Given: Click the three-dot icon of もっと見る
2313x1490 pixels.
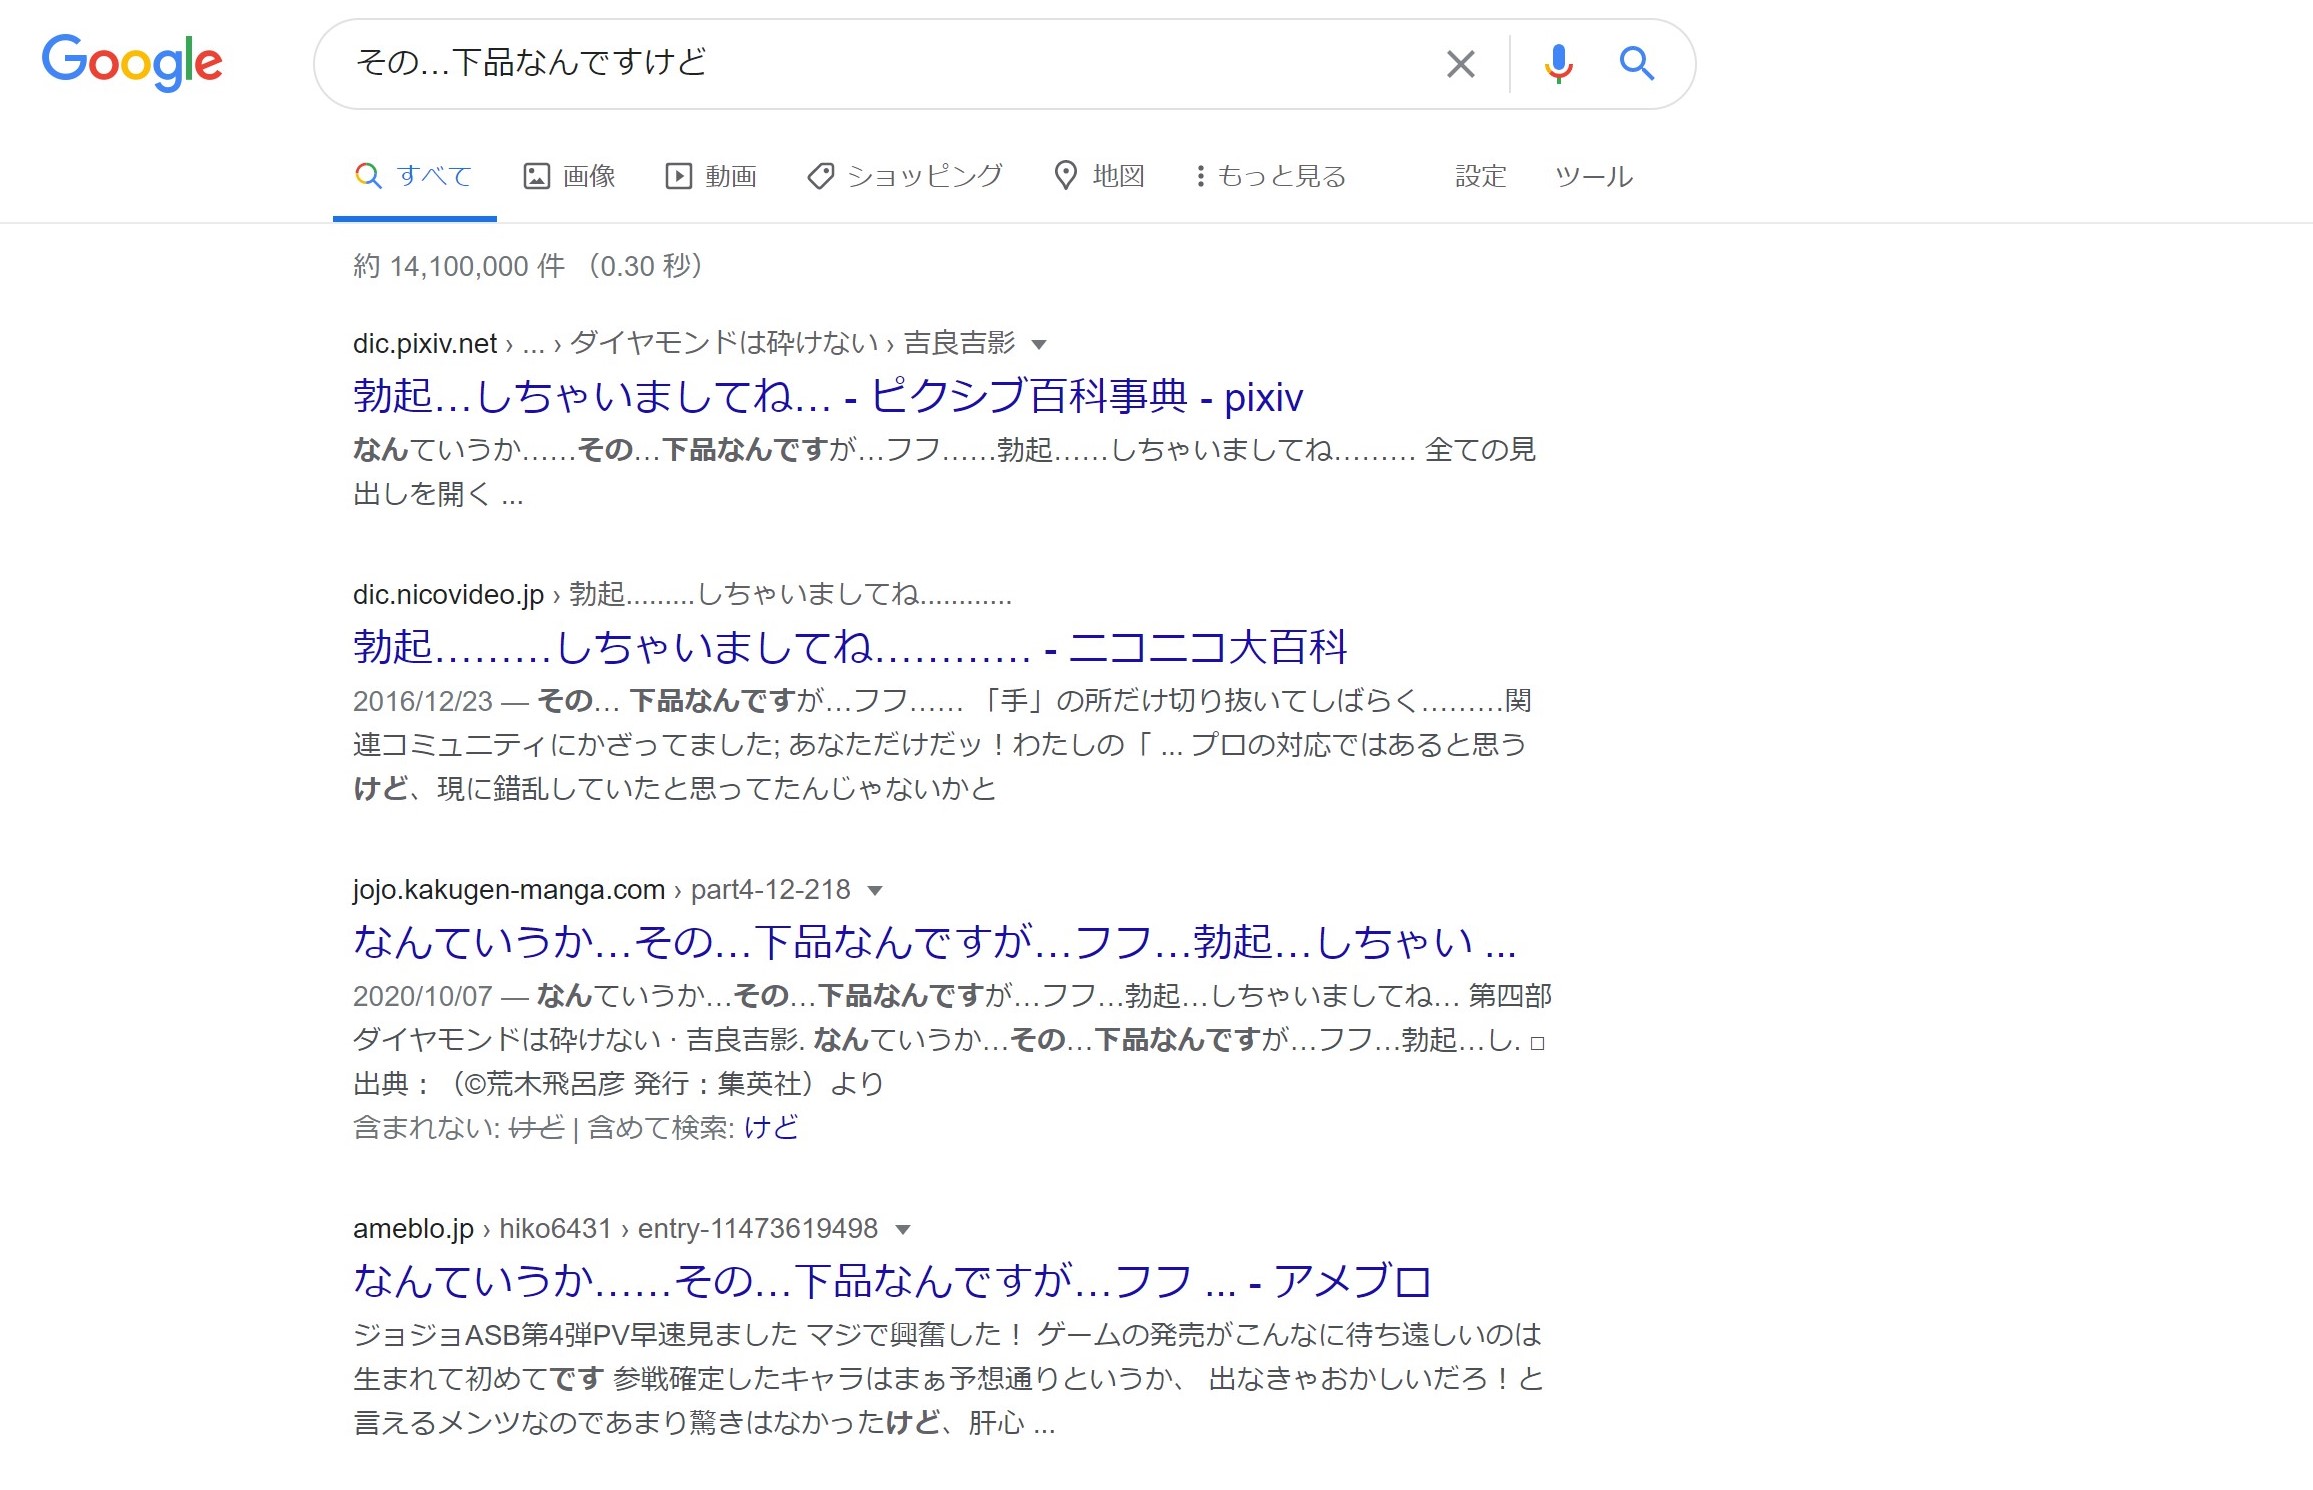Looking at the screenshot, I should point(1200,176).
